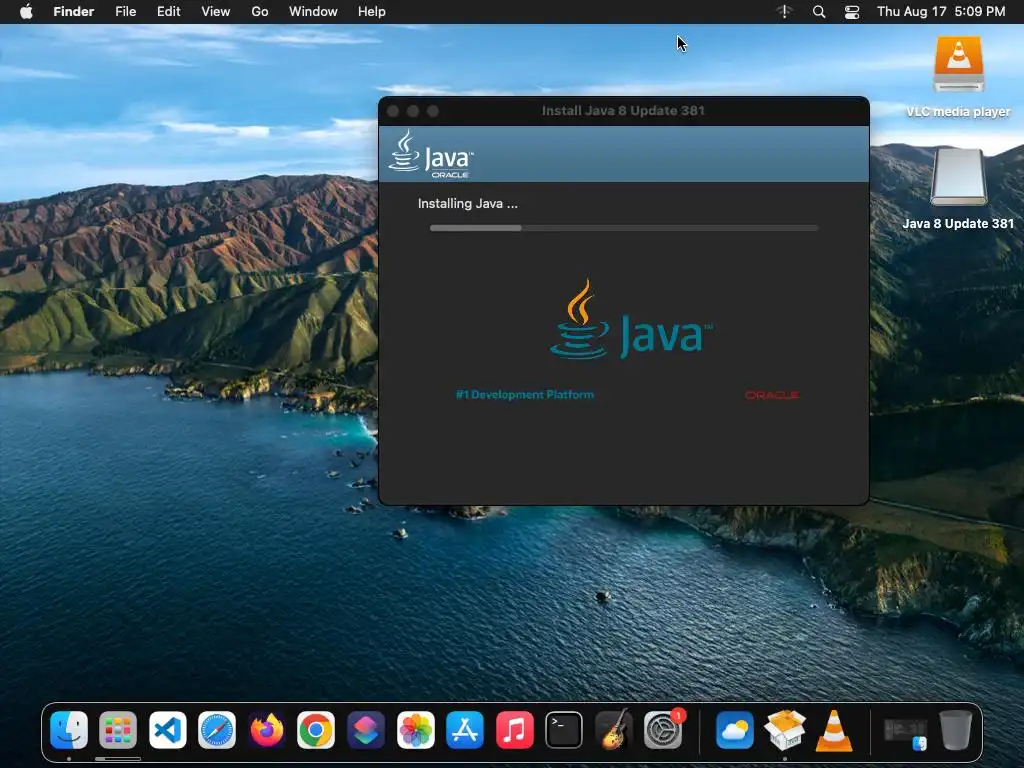Launch VLC cone icon in the dock
Viewport: 1024px width, 768px height.
click(834, 730)
